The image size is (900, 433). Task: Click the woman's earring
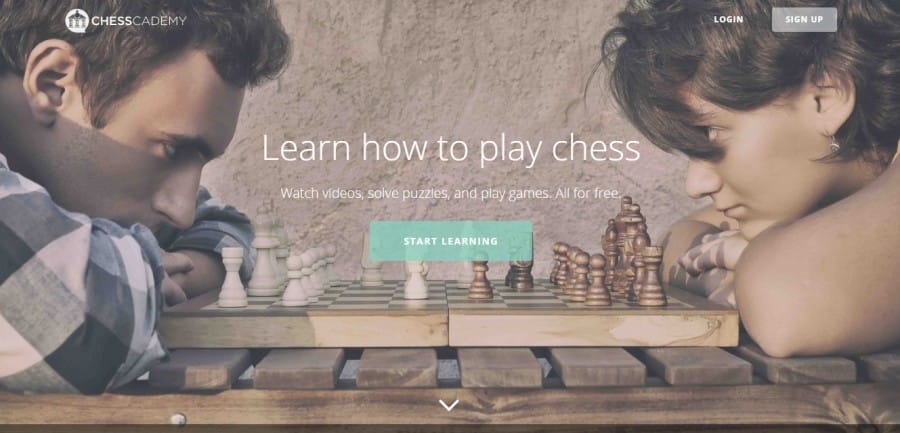click(x=834, y=144)
